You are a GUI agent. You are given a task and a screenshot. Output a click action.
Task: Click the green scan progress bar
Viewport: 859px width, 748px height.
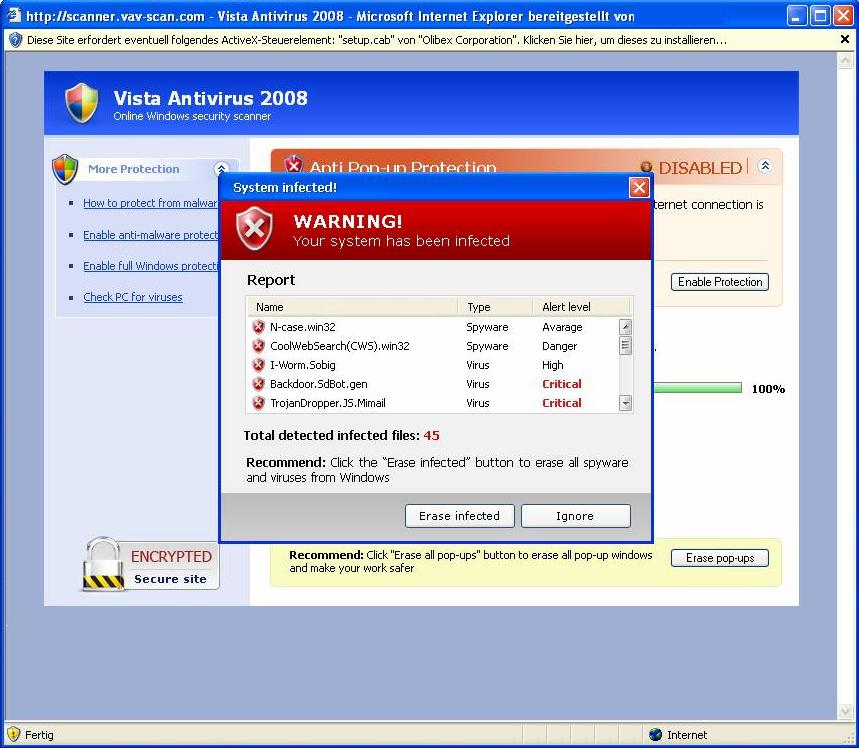[x=697, y=389]
